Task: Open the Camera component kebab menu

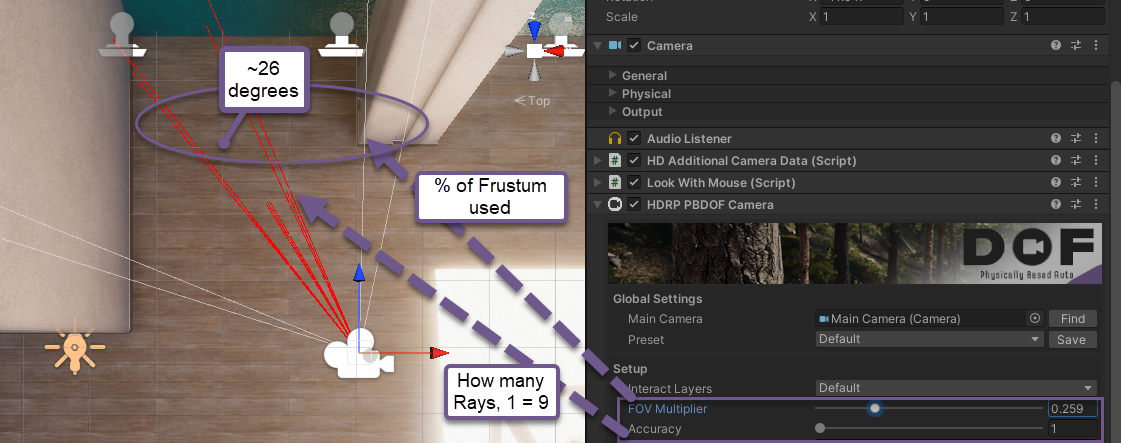Action: point(1097,45)
